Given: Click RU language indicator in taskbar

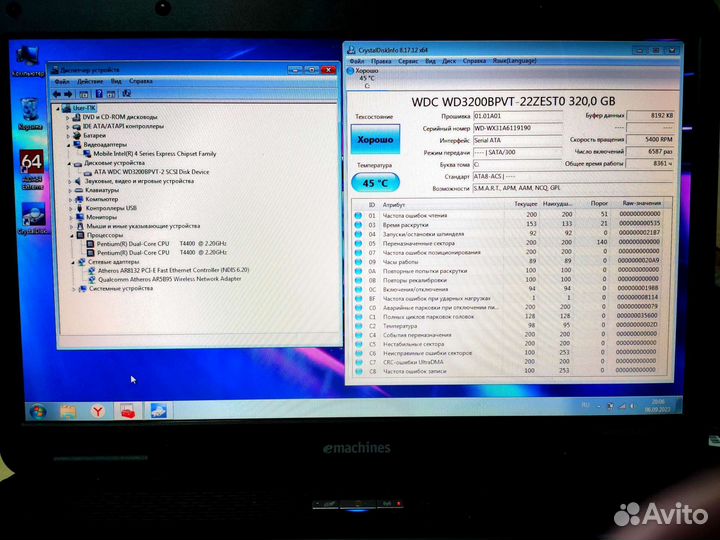Looking at the screenshot, I should point(585,405).
